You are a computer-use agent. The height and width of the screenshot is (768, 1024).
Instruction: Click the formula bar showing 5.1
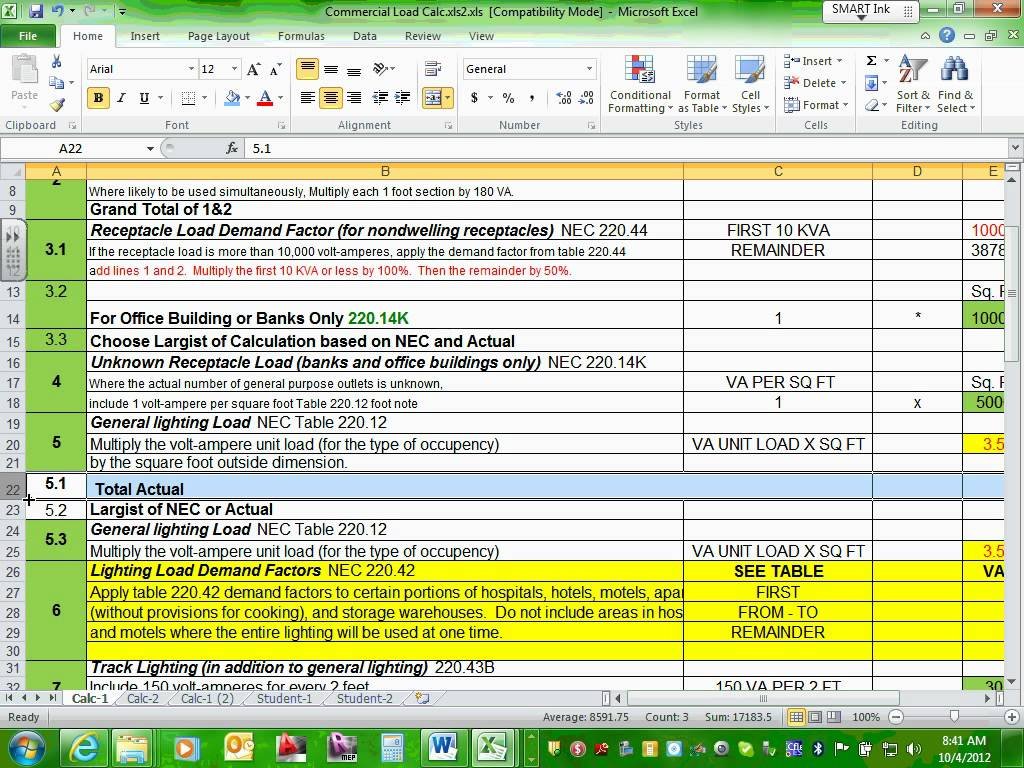(400, 147)
